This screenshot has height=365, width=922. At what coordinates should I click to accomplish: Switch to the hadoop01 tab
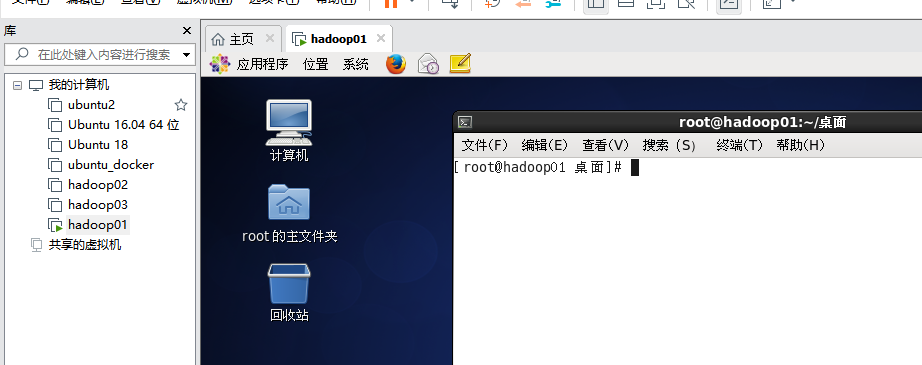[338, 39]
